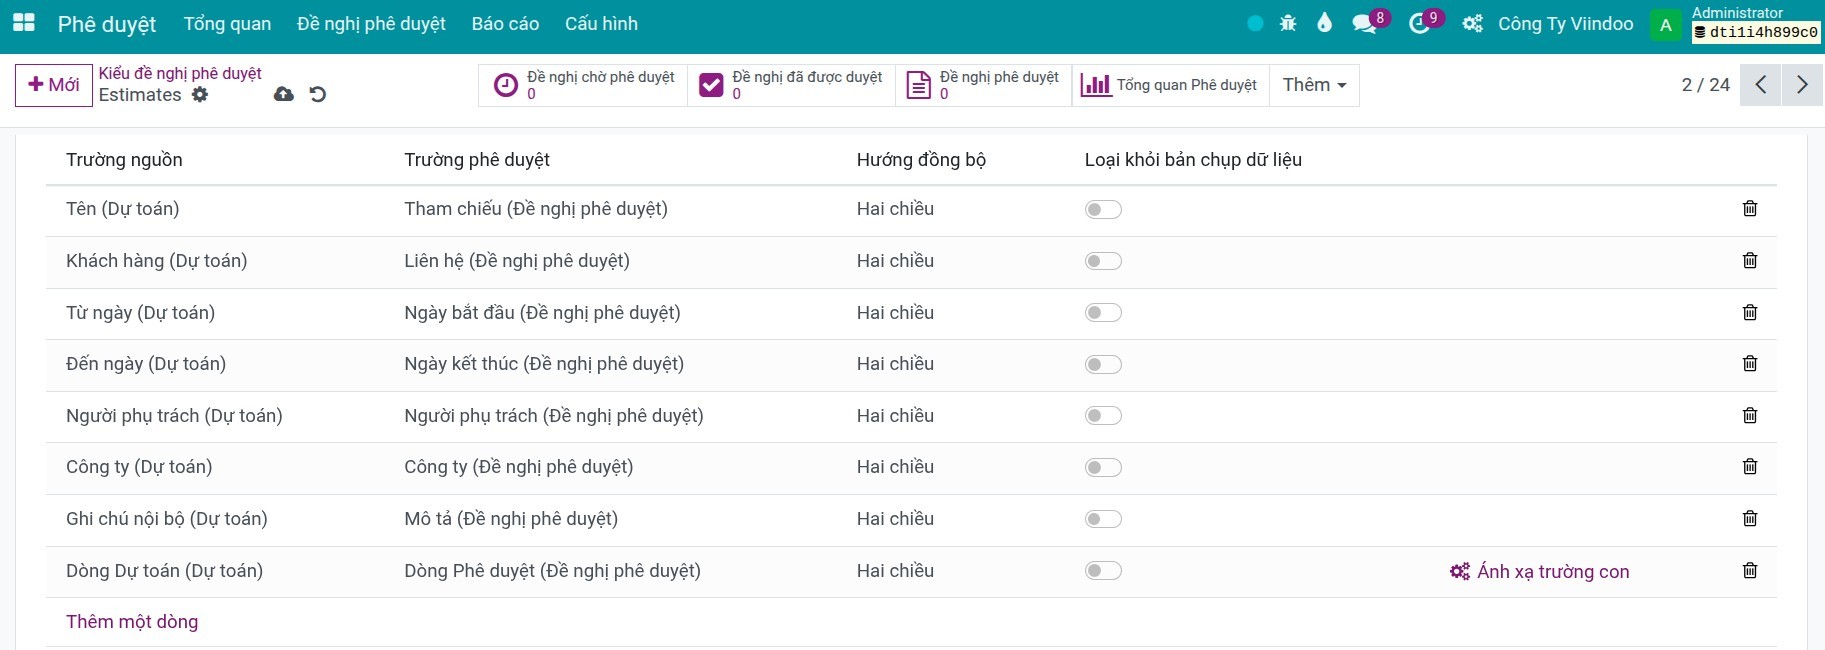Enable snapshot exclusion for Công ty (Dự toán)
Viewport: 1825px width, 650px height.
(x=1103, y=468)
